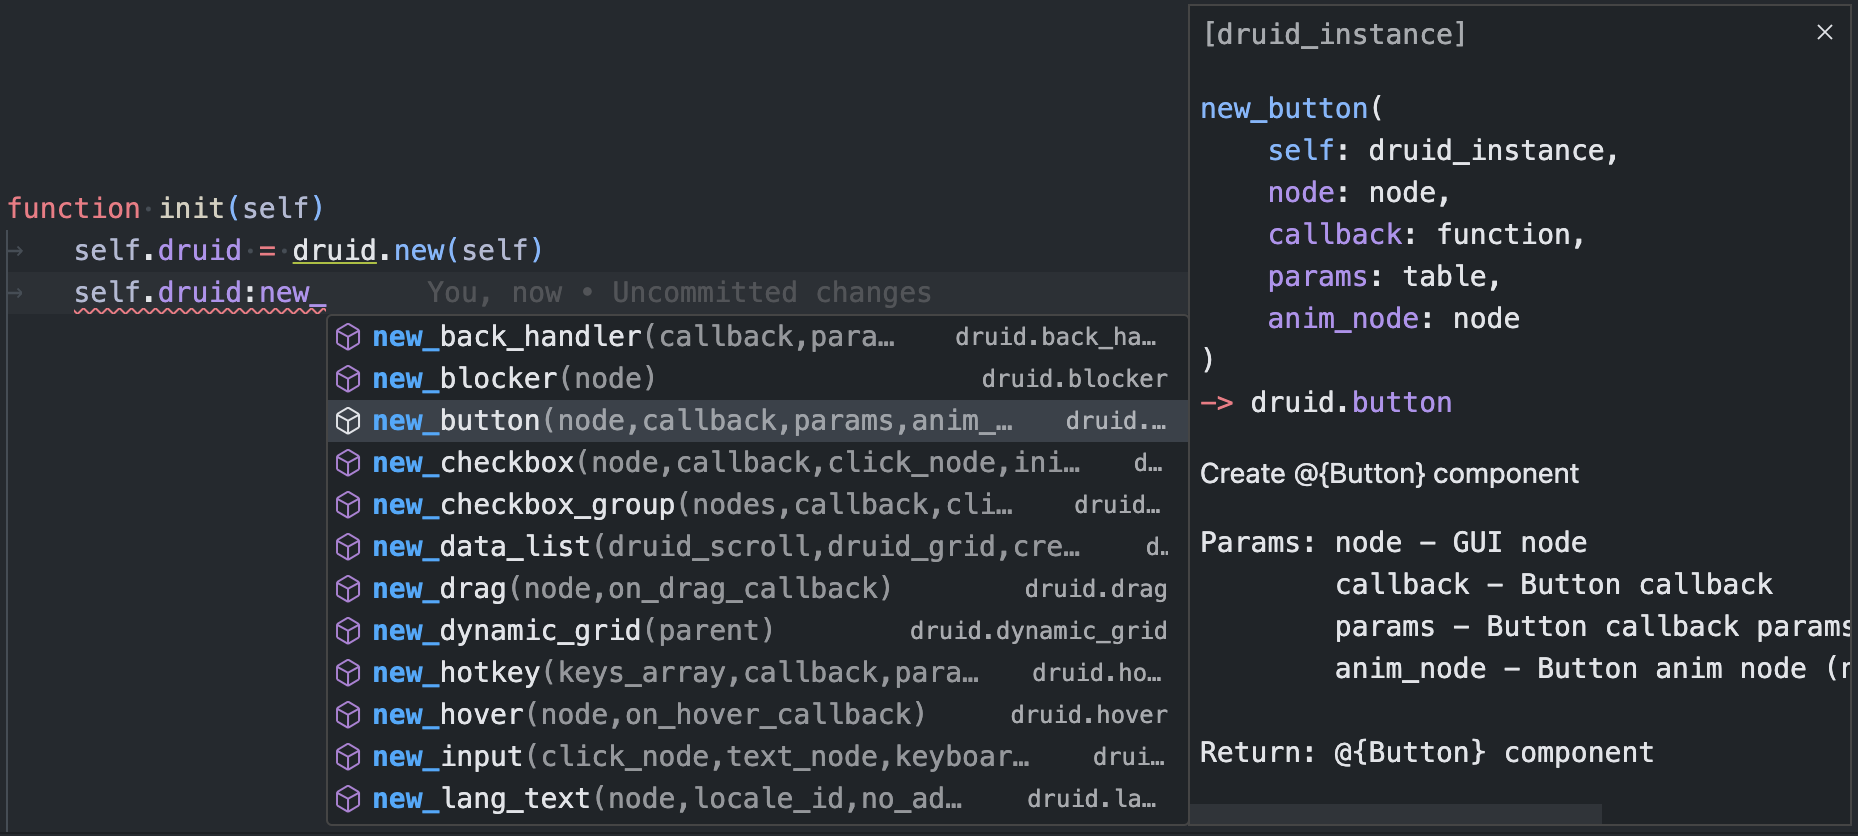
Task: Click the method icon beside new_checkbox_group
Action: pyautogui.click(x=348, y=505)
